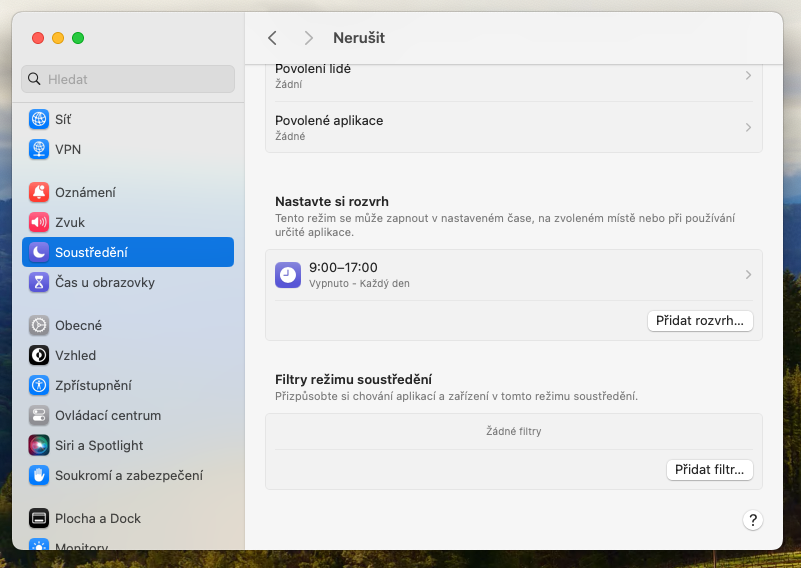Expand the Povolené aplikace row chevron
Screen dimensions: 801x568
[x=748, y=127]
